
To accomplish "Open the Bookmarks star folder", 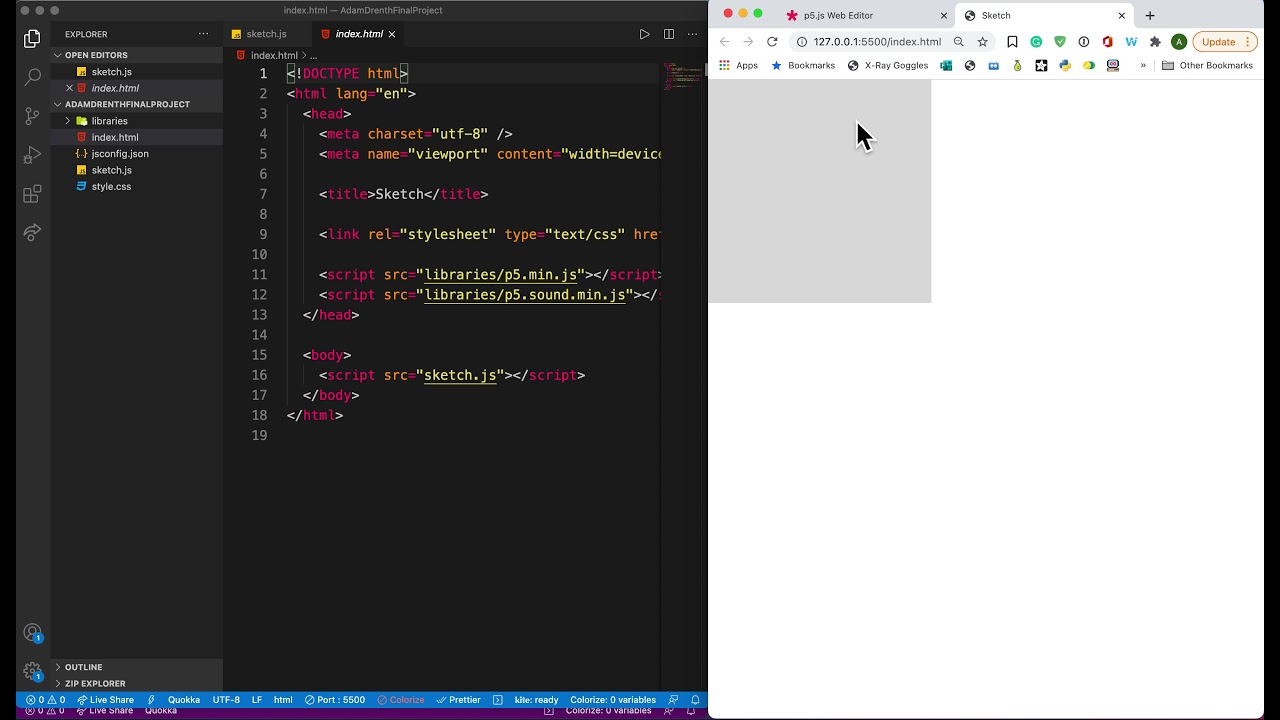I will [x=803, y=66].
